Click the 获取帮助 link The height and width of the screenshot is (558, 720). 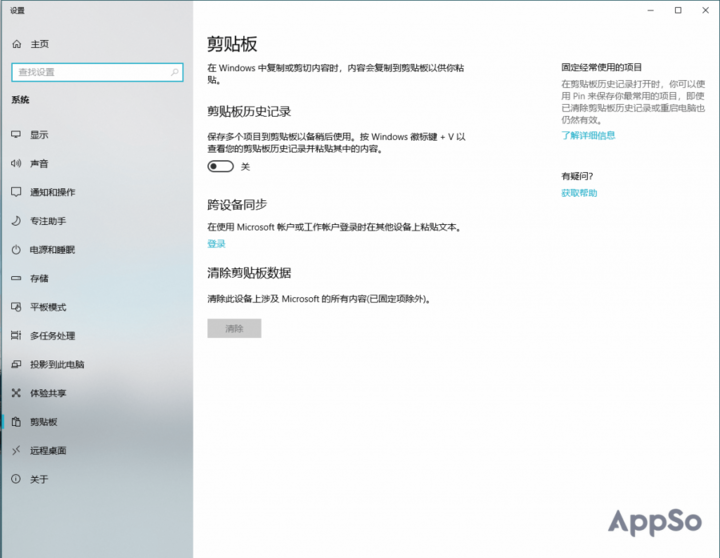pos(579,193)
